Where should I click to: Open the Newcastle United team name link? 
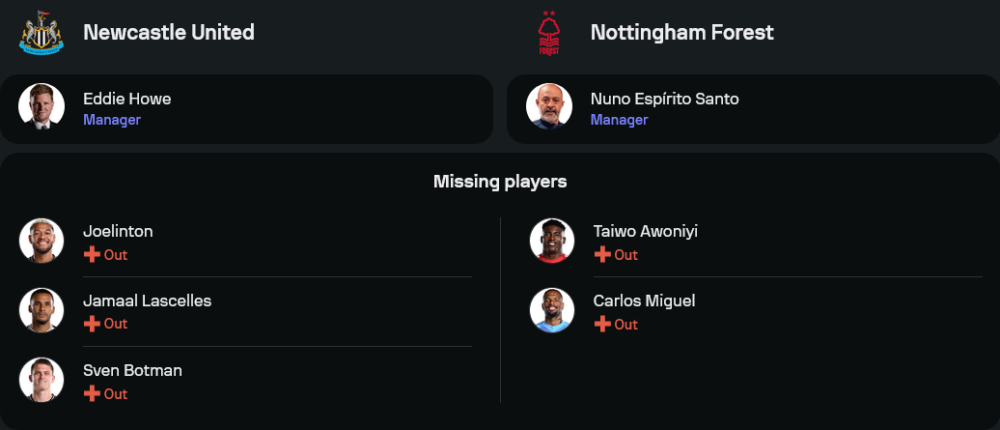pyautogui.click(x=168, y=32)
